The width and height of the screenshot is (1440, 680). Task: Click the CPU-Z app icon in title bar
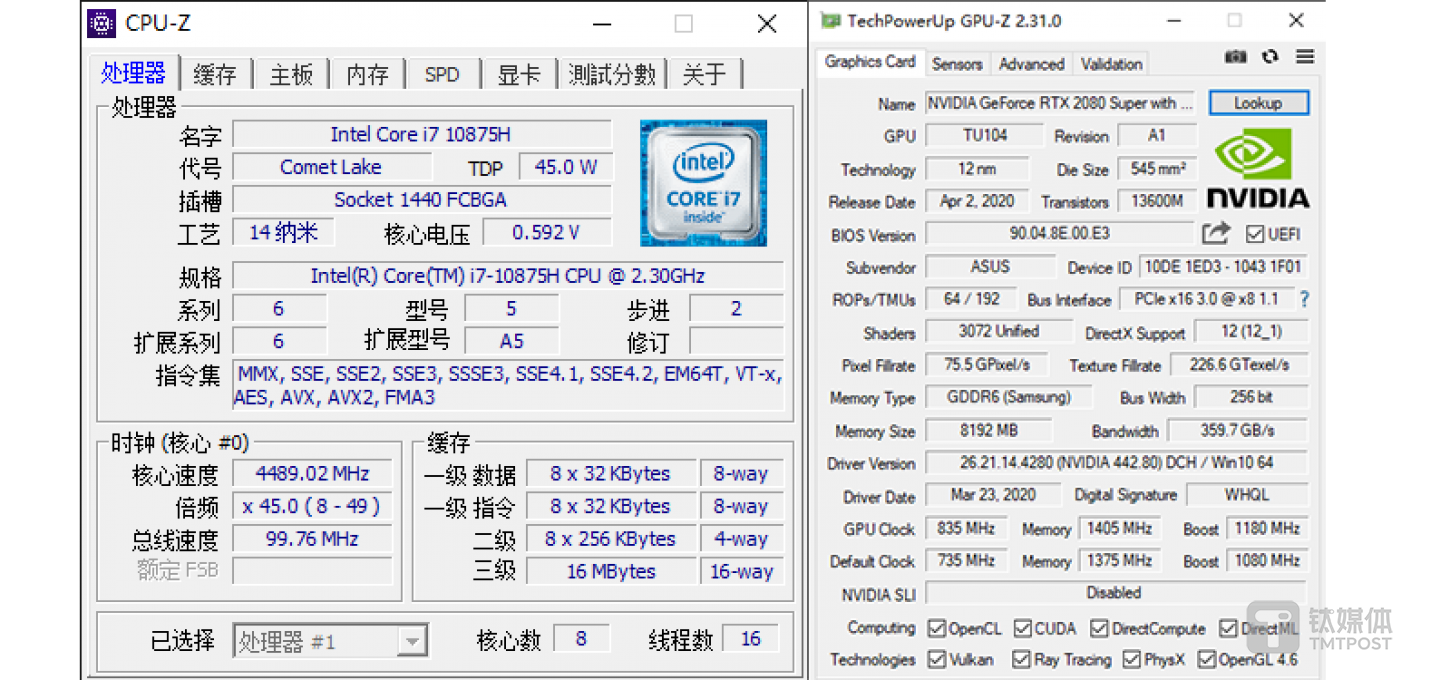[x=101, y=23]
